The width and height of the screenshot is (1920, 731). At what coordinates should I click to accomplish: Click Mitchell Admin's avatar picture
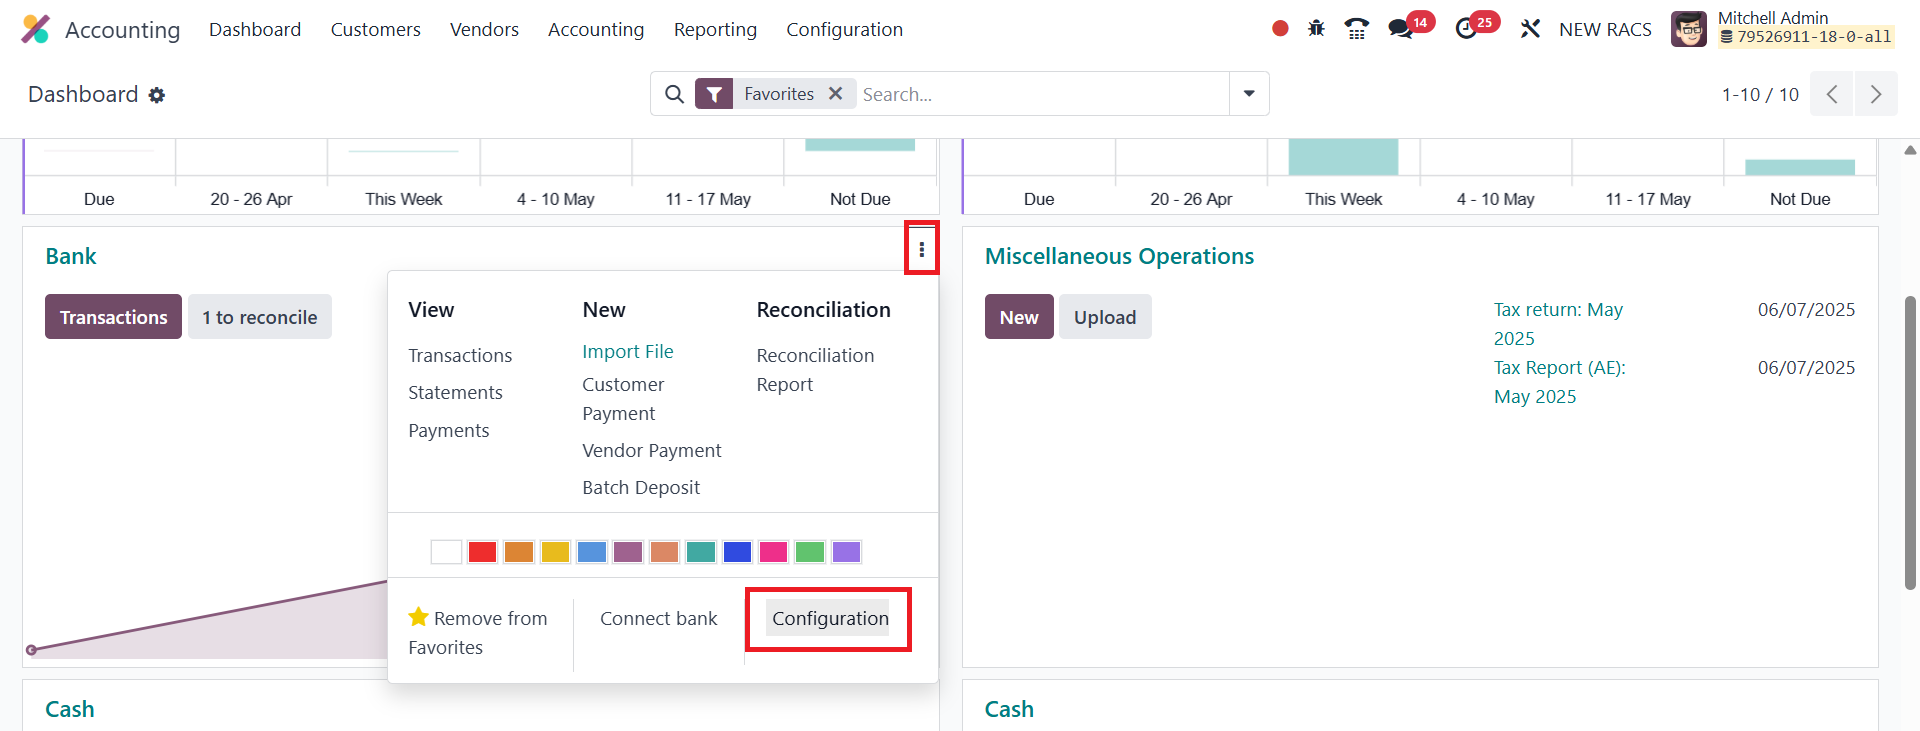tap(1689, 29)
